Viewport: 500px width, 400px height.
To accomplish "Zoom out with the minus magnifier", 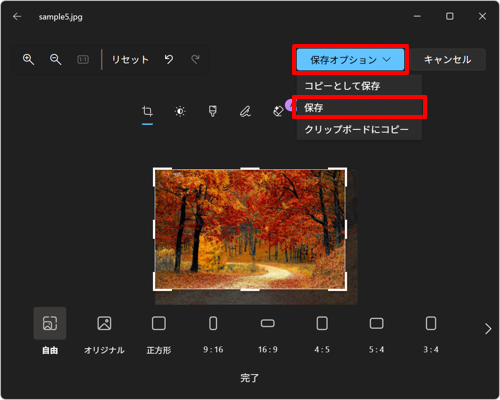I will click(x=55, y=60).
